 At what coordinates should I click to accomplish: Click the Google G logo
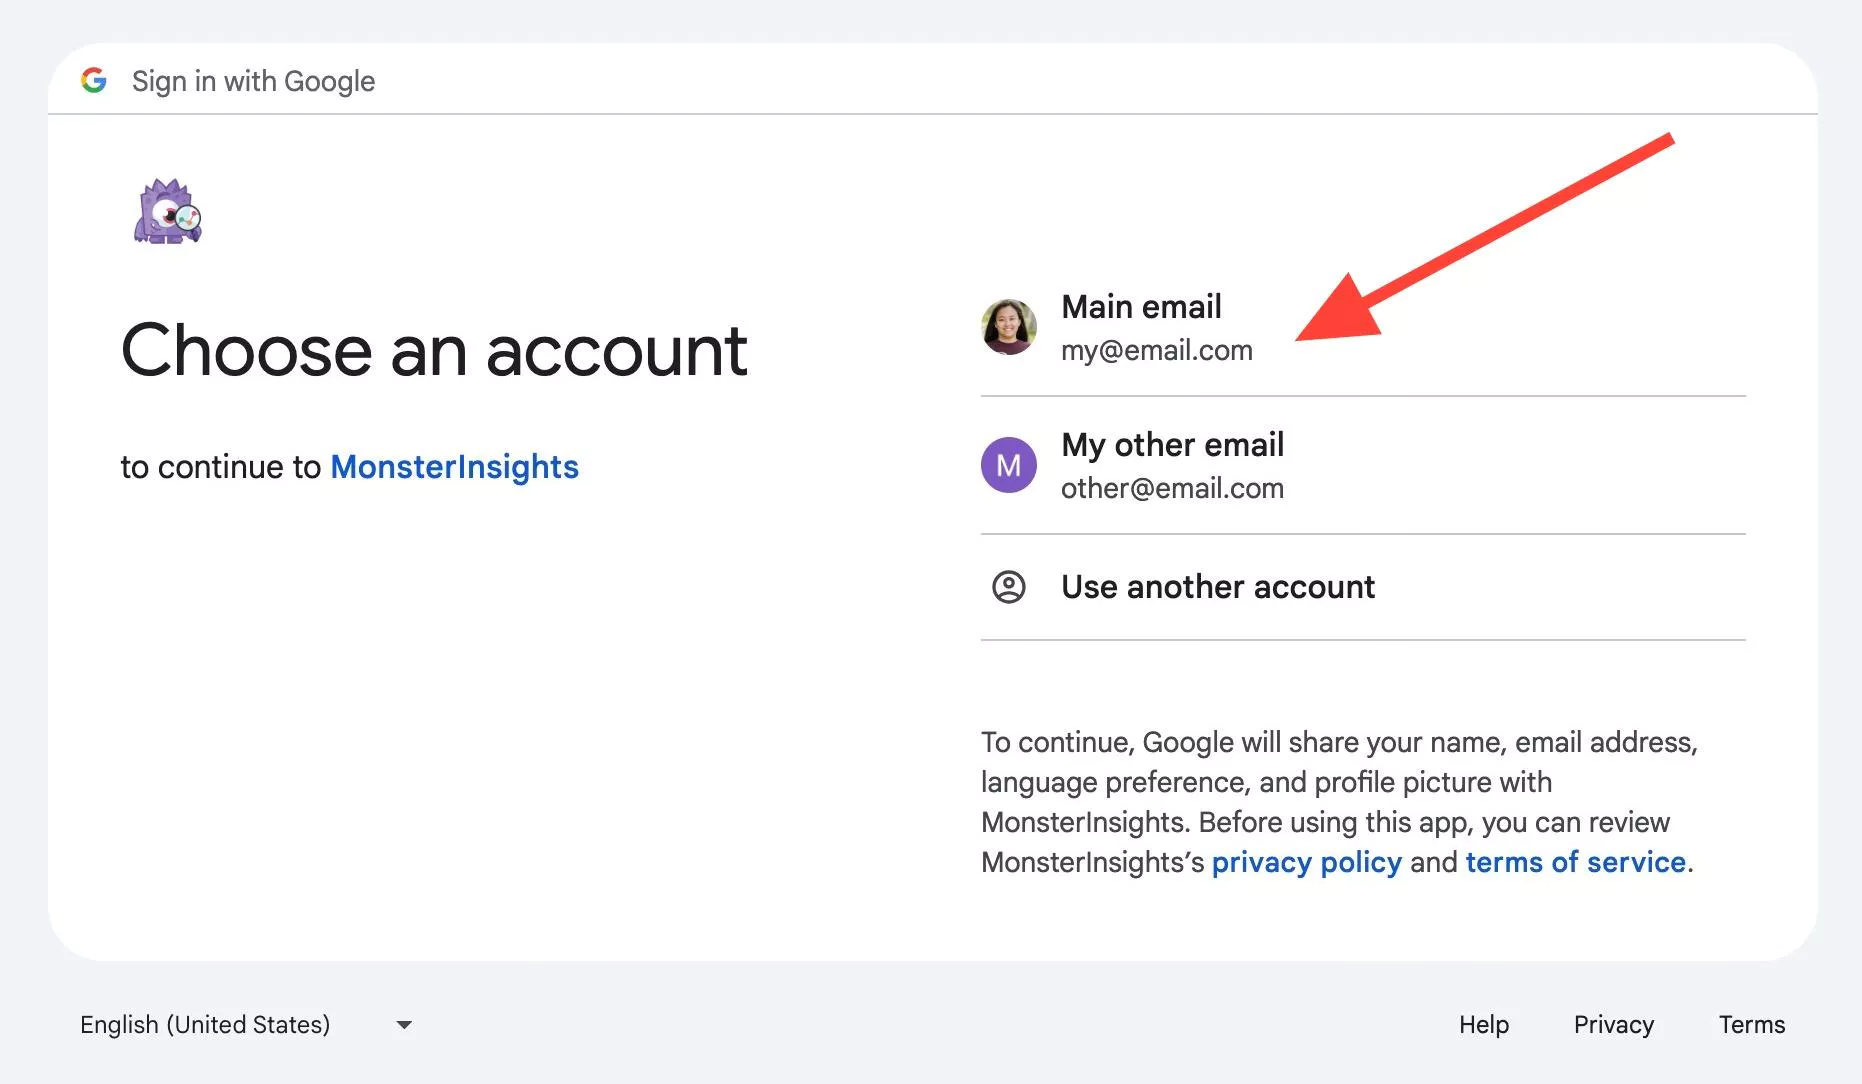click(x=95, y=81)
